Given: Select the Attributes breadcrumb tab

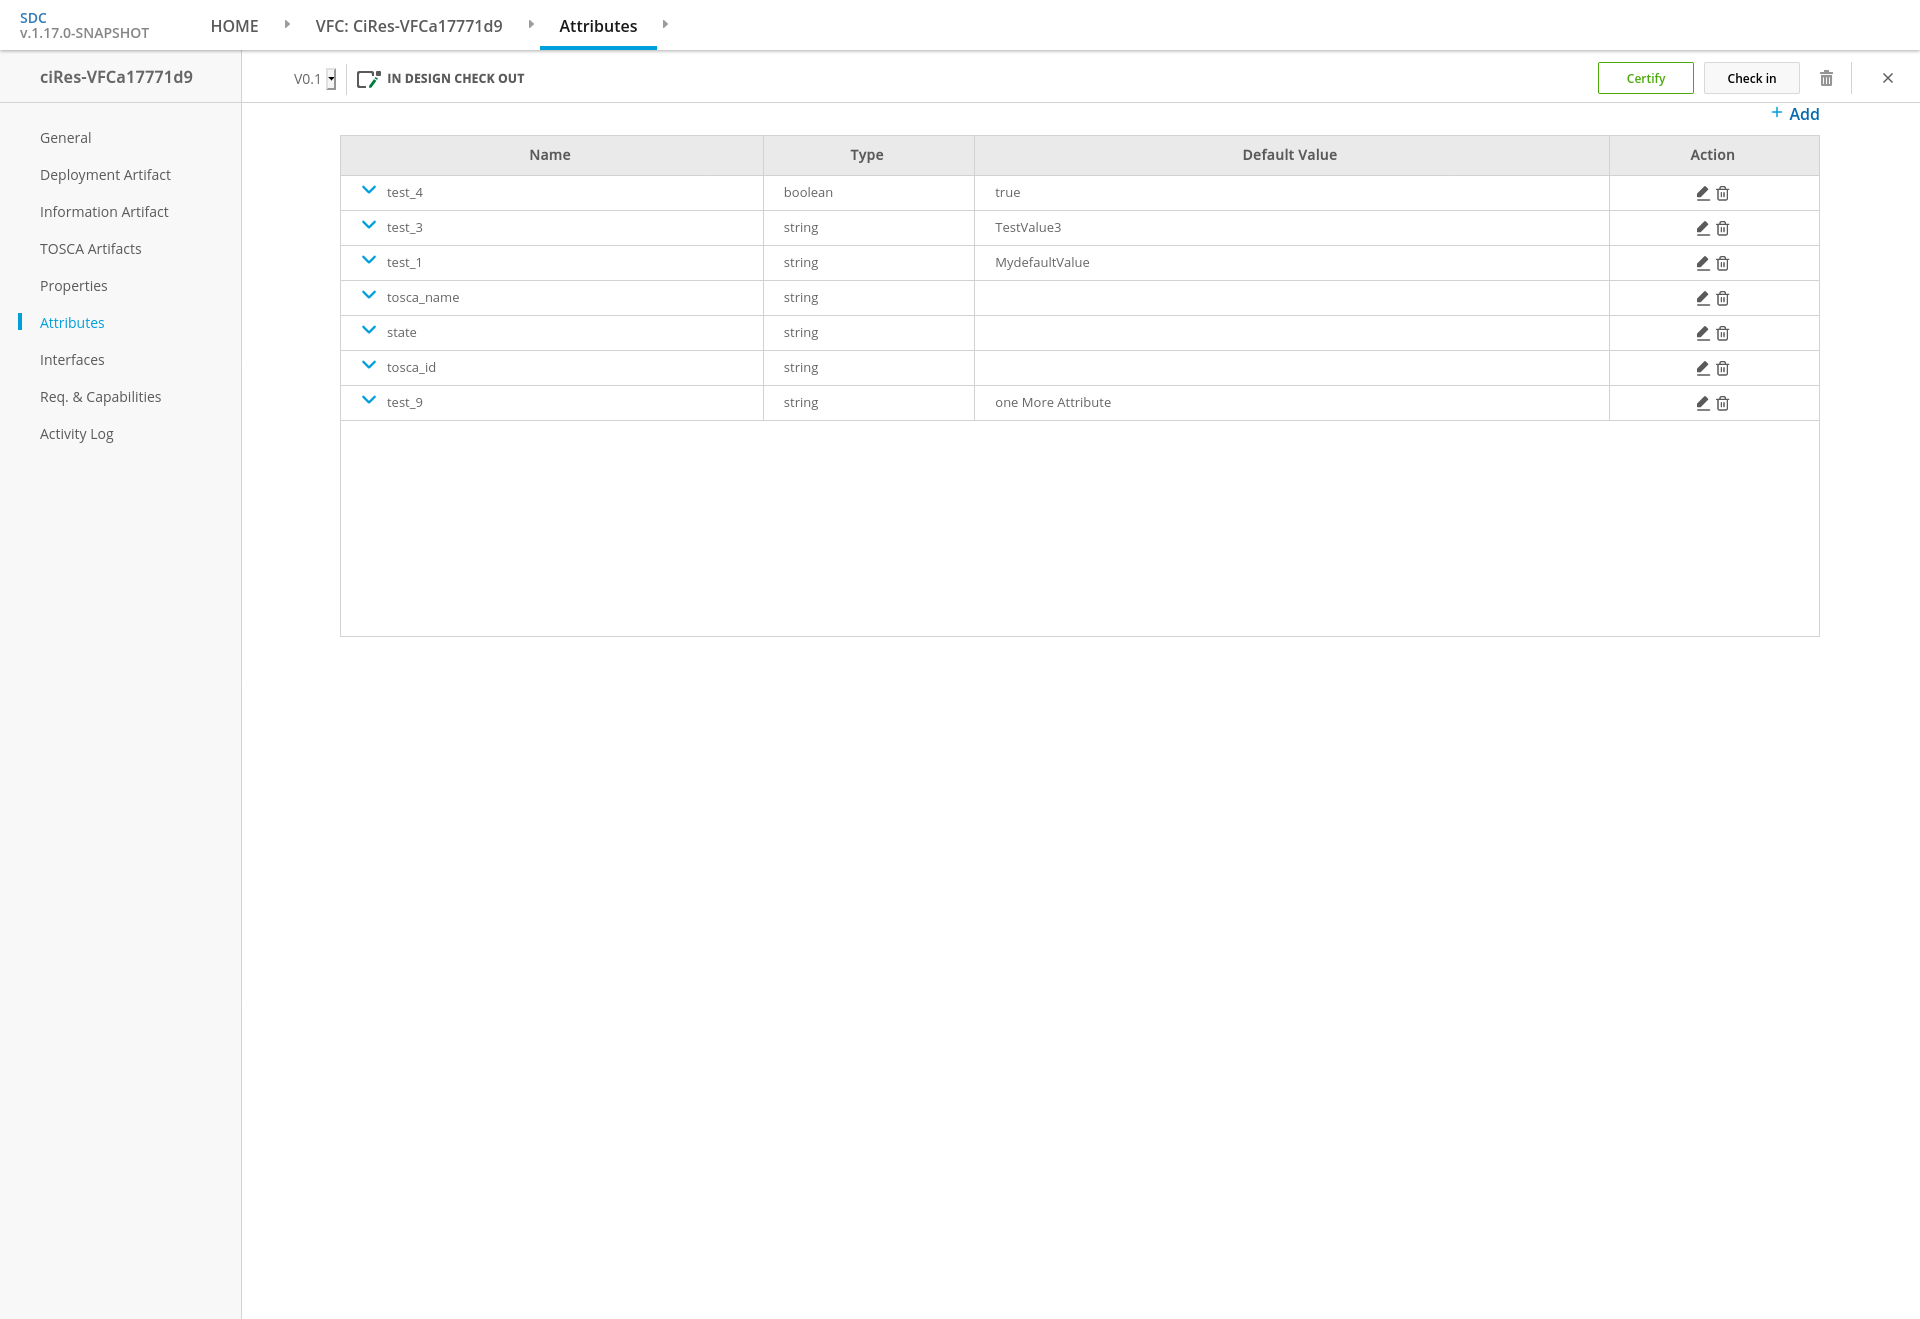Looking at the screenshot, I should (598, 26).
